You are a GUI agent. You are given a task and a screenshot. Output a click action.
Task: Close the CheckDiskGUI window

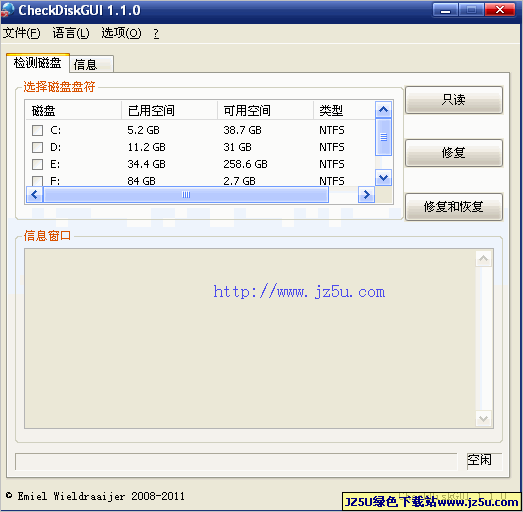pos(500,10)
